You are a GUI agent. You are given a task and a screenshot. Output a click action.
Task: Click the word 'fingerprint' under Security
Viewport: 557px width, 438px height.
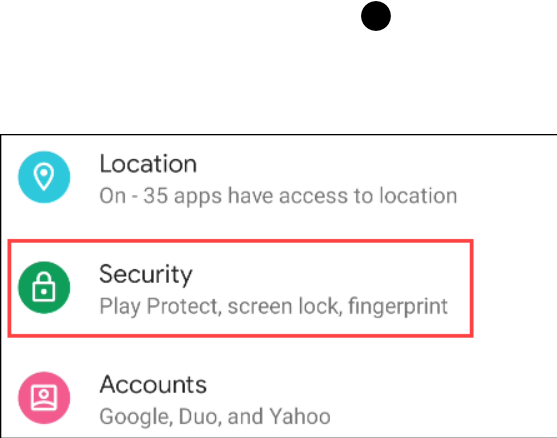click(x=398, y=306)
